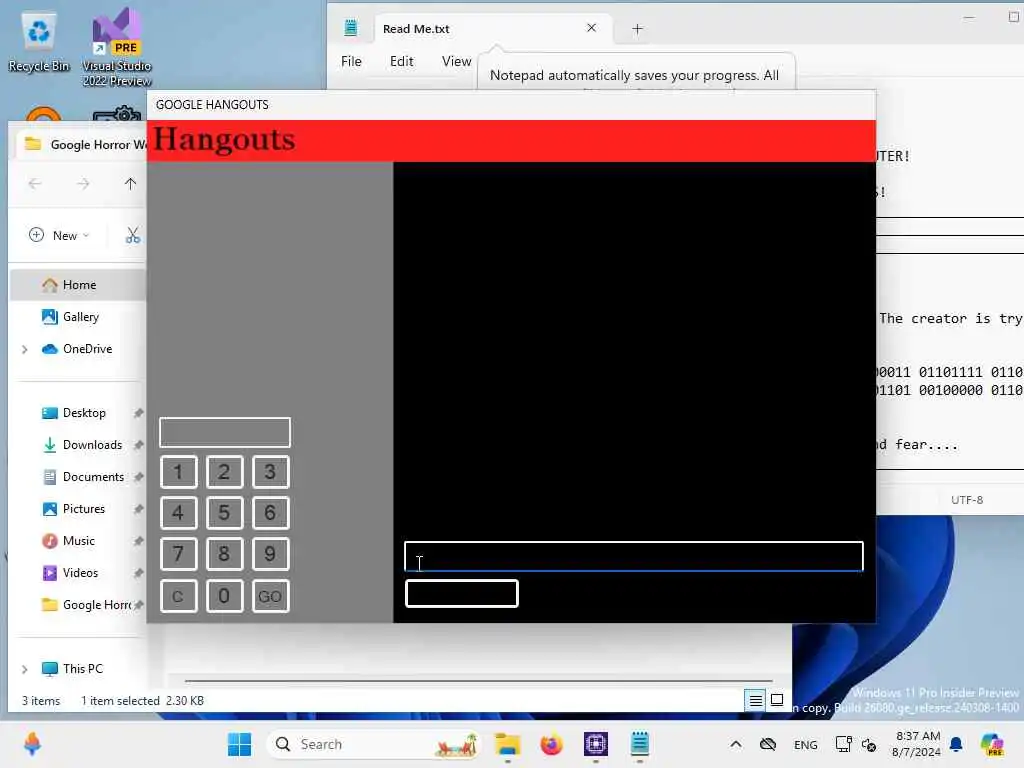This screenshot has width=1024, height=768.
Task: Launch Firefox from the taskbar
Action: click(552, 744)
